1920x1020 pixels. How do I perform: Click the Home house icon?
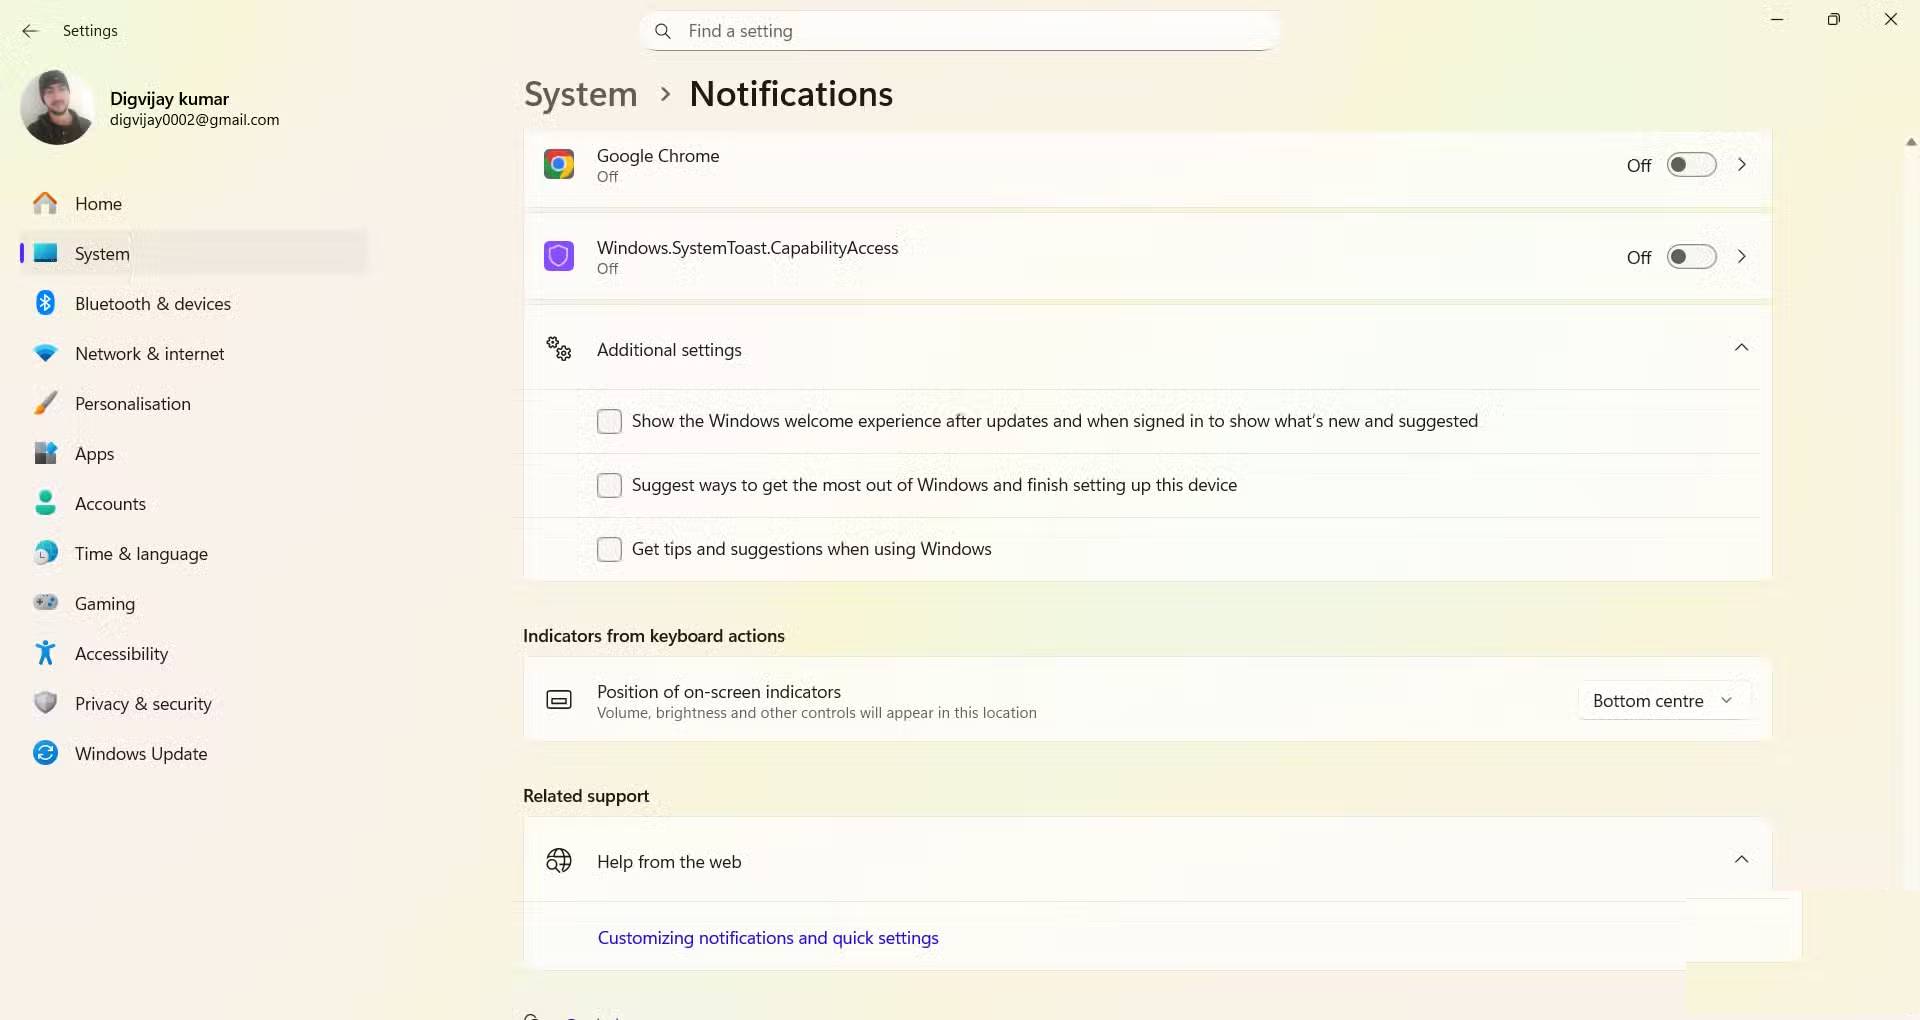[45, 204]
